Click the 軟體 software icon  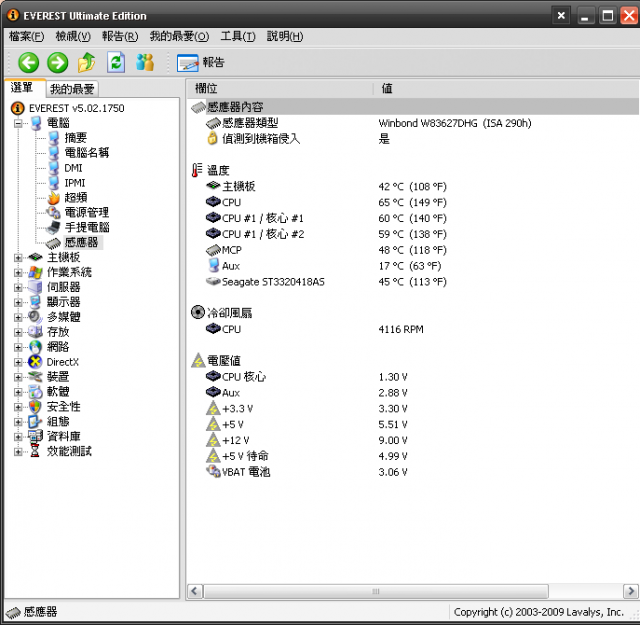[36, 392]
